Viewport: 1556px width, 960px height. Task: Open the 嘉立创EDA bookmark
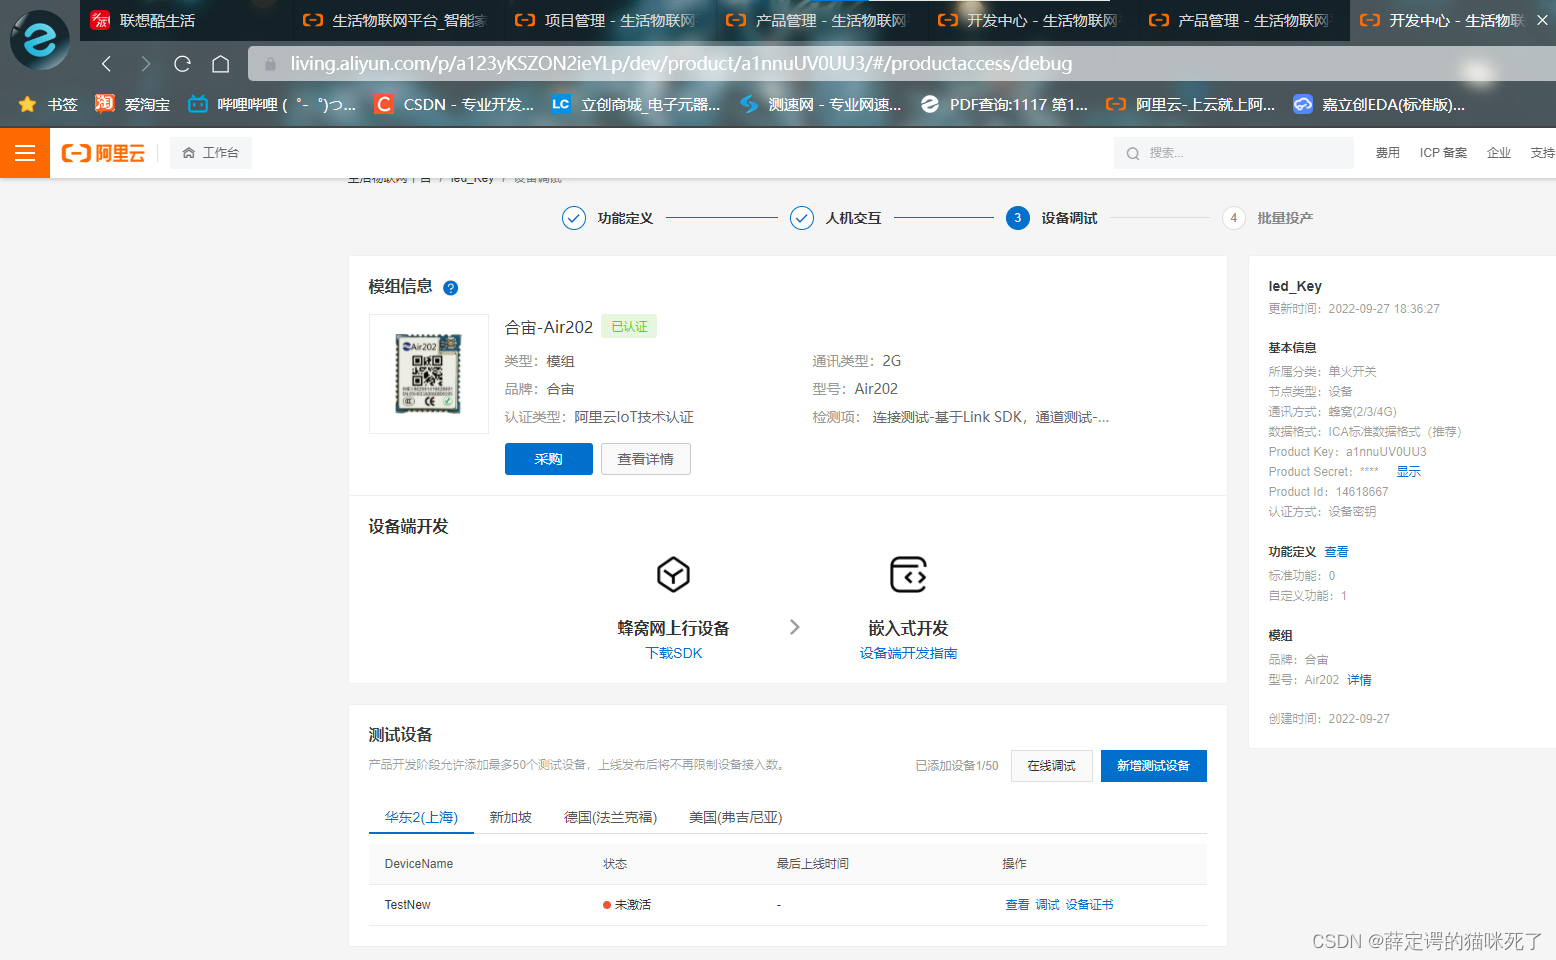click(1379, 104)
